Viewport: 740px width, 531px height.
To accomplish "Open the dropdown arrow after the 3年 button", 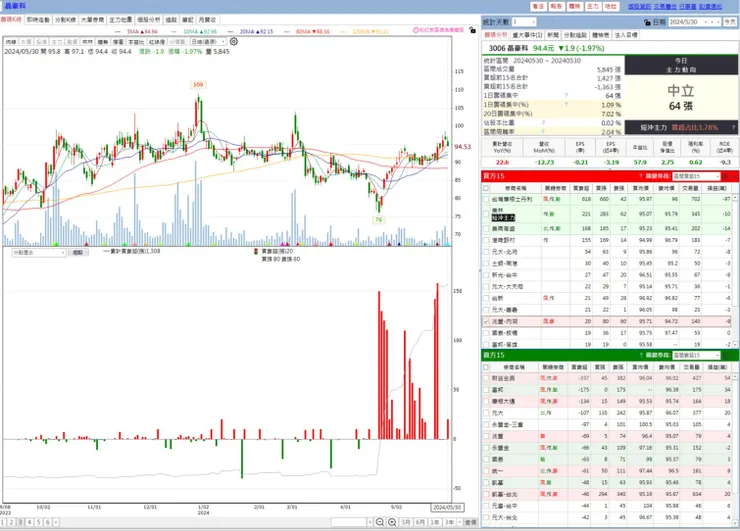I will [459, 522].
